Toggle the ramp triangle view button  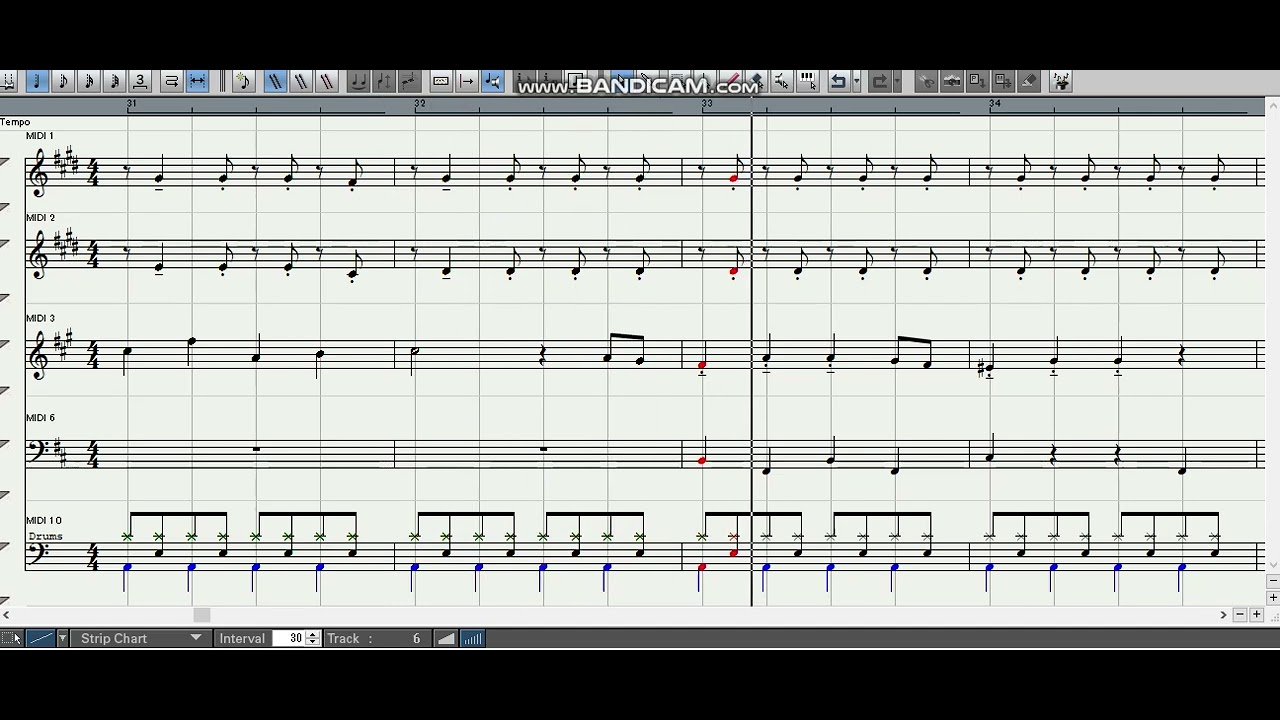(446, 638)
